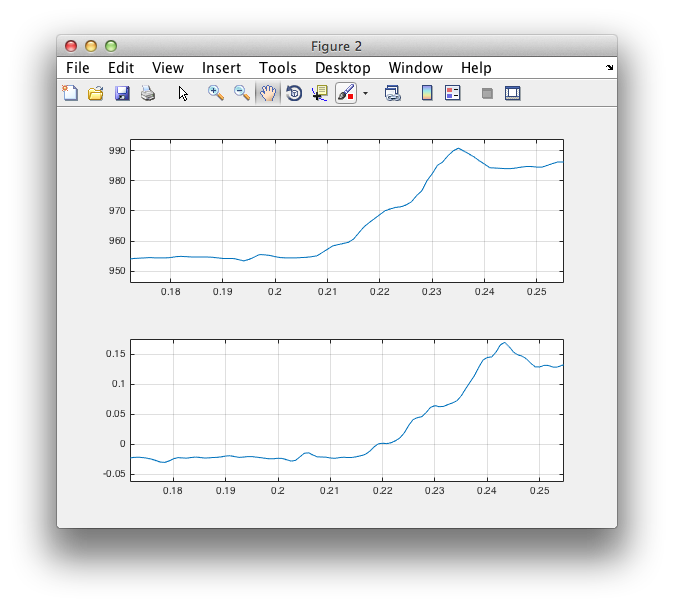The image size is (674, 607).
Task: Open the Insert menu
Action: [x=221, y=68]
